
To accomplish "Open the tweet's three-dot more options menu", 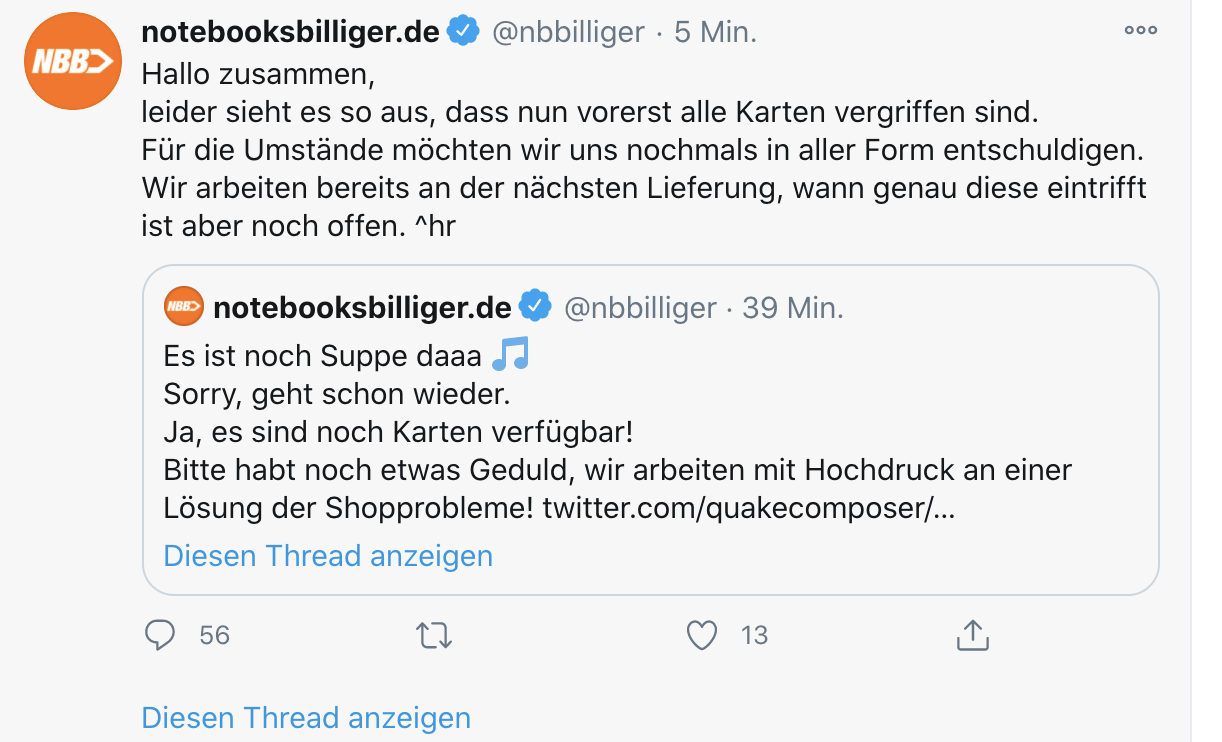I will click(1140, 31).
